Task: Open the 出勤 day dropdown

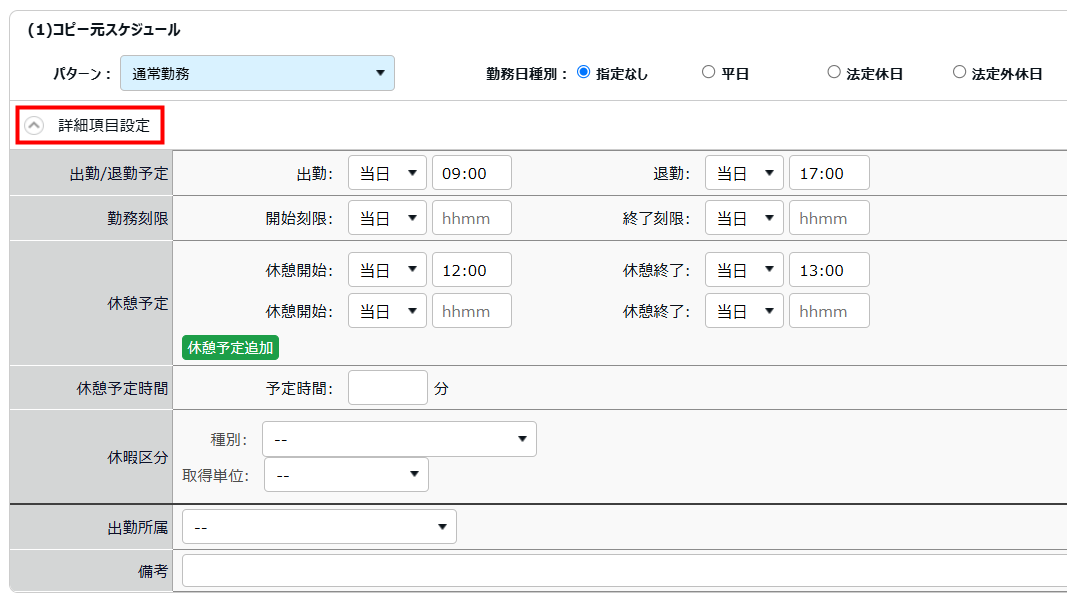Action: (387, 173)
